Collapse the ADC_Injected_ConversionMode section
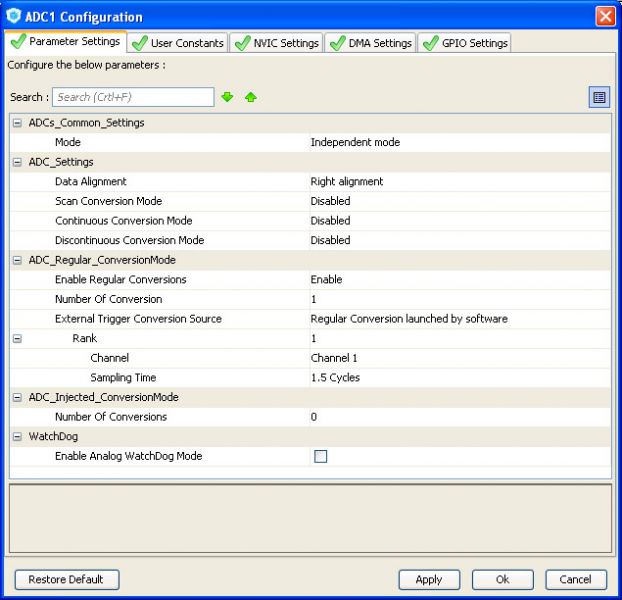 coord(17,397)
